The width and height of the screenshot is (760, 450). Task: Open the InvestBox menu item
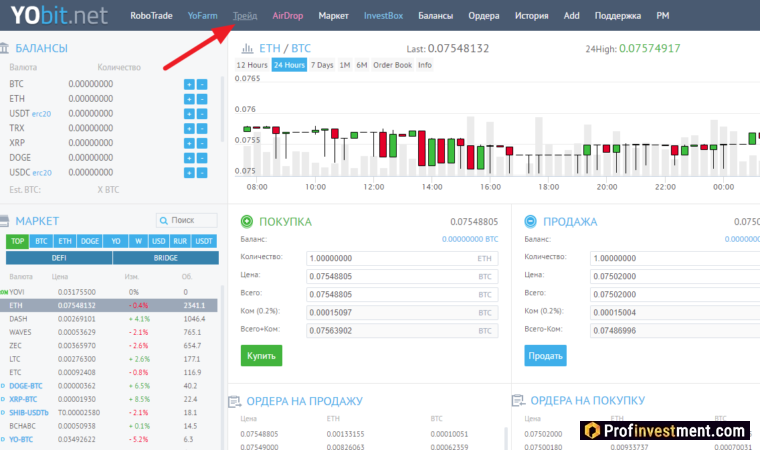pyautogui.click(x=384, y=16)
